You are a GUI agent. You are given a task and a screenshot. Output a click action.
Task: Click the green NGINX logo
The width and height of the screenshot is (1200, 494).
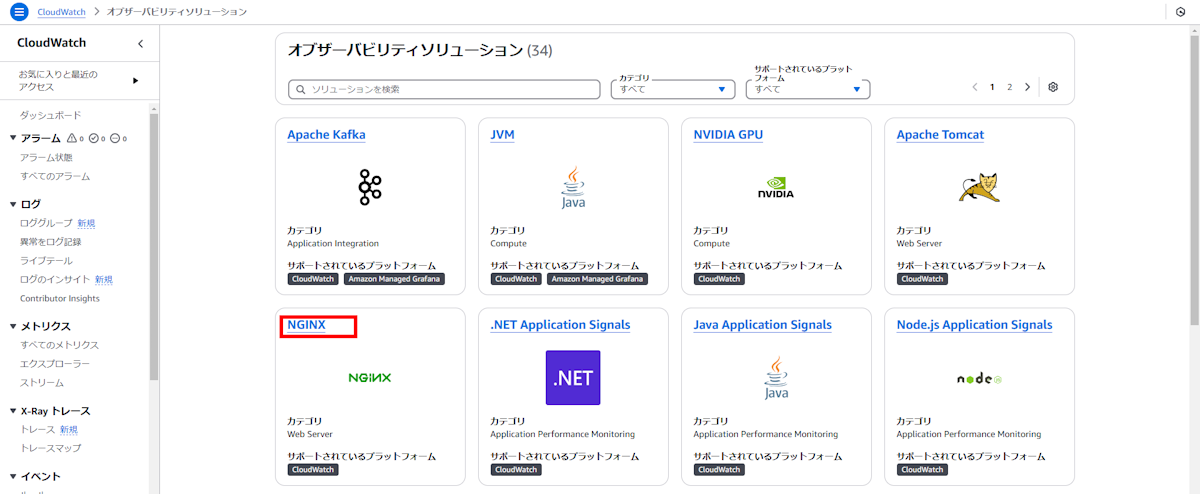[x=370, y=378]
